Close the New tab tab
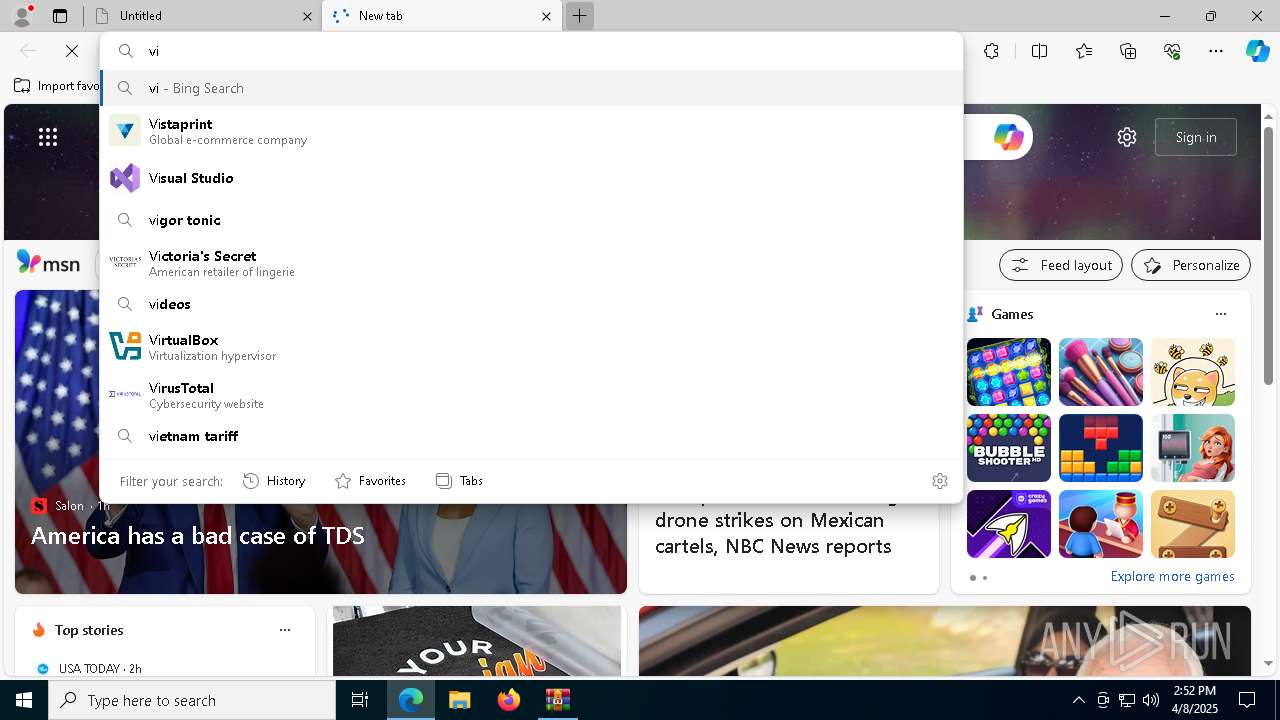Image resolution: width=1280 pixels, height=720 pixels. (546, 16)
